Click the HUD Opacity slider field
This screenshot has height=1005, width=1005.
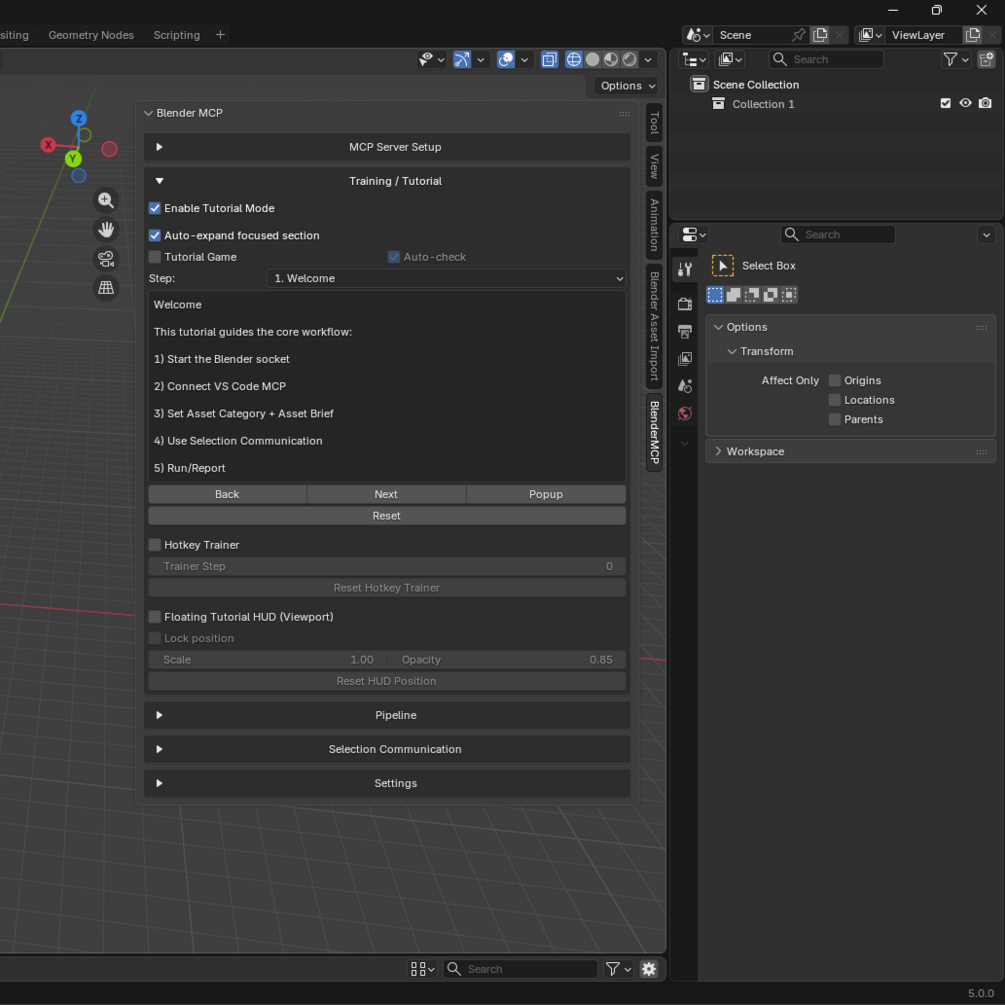coord(507,660)
